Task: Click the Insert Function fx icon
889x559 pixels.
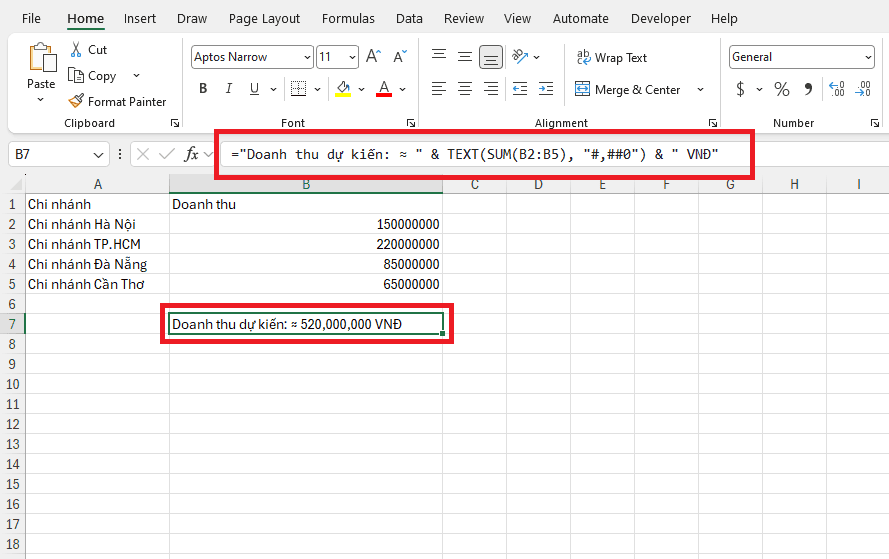Action: pyautogui.click(x=192, y=154)
